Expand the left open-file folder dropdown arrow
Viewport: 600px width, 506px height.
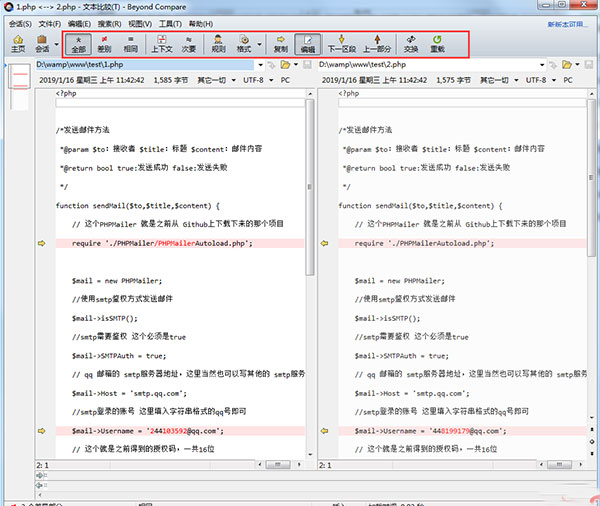[296, 64]
